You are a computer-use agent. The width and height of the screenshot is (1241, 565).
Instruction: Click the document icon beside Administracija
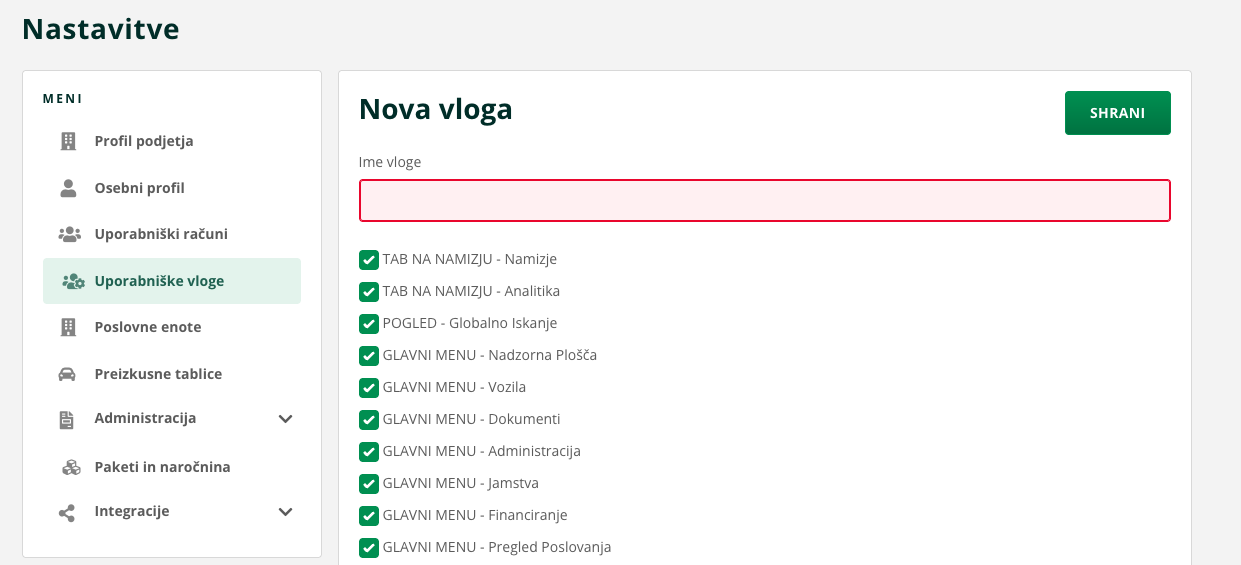pyautogui.click(x=67, y=419)
